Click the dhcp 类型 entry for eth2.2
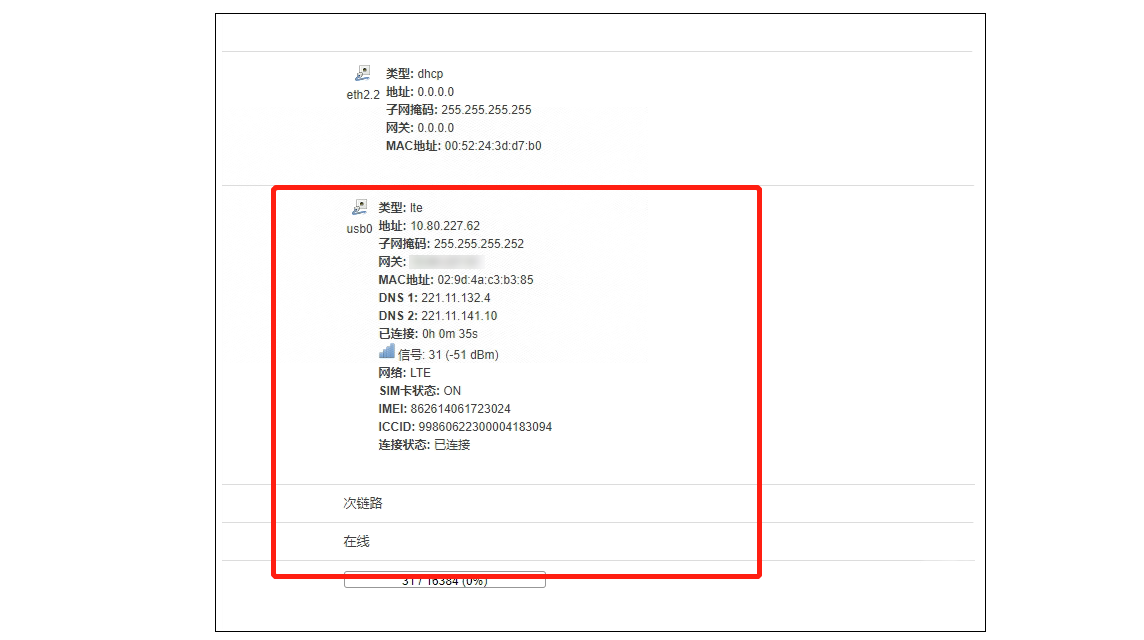 point(412,73)
